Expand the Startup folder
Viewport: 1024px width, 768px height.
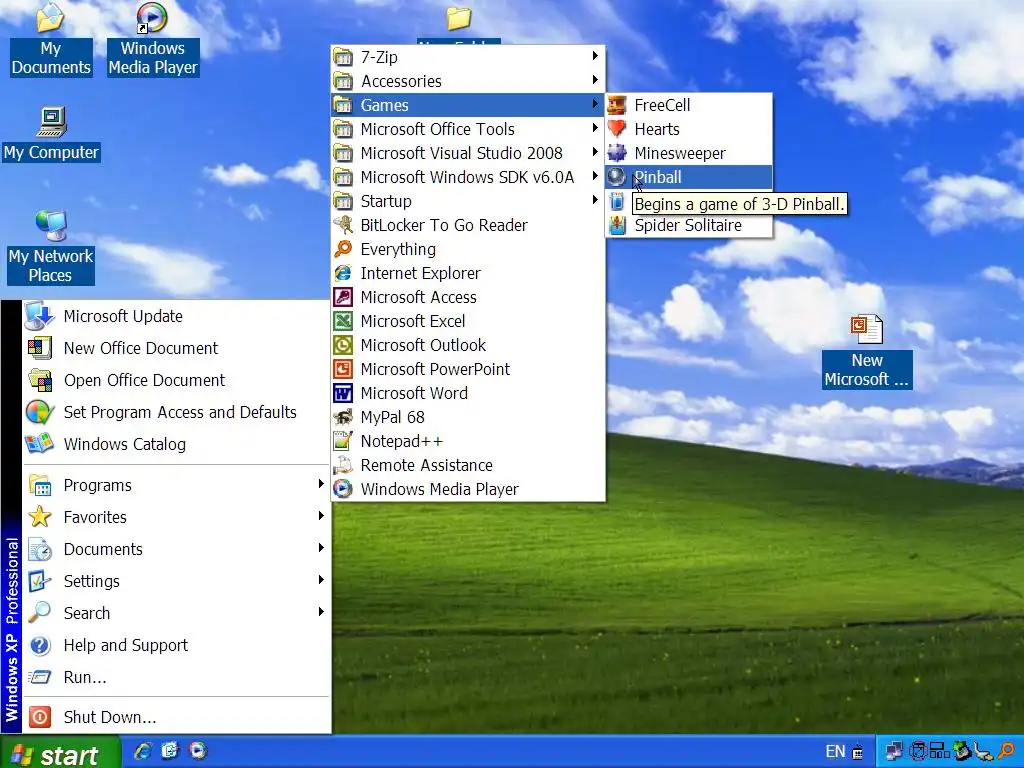tap(468, 201)
